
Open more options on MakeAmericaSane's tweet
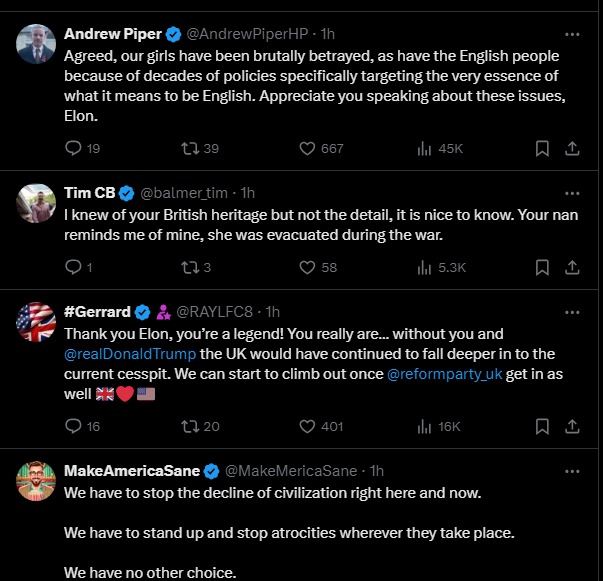point(572,469)
